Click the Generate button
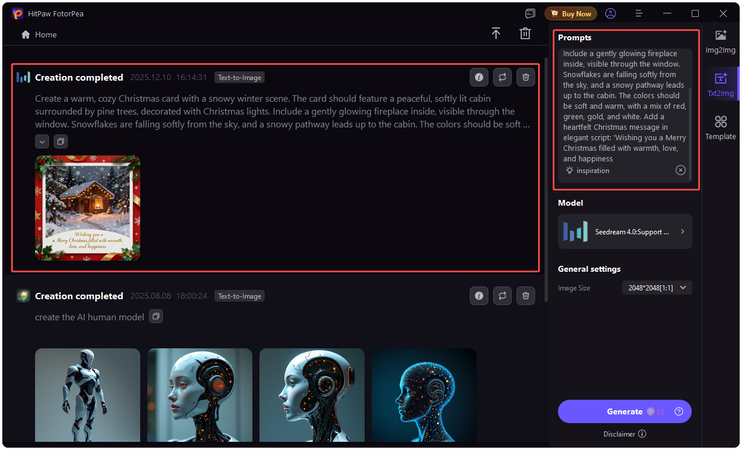 tap(625, 412)
